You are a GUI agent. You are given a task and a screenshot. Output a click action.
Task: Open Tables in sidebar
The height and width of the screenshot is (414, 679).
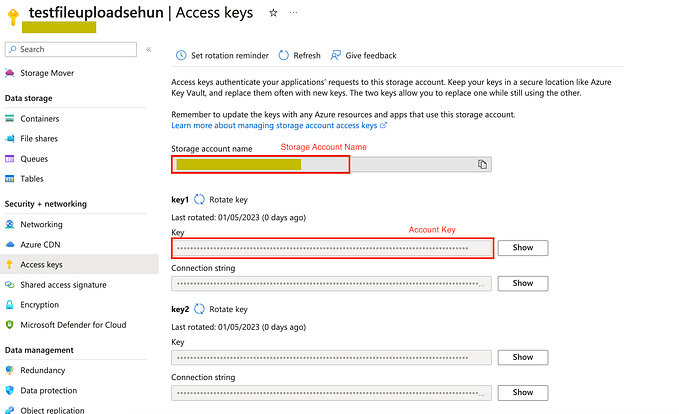click(32, 179)
